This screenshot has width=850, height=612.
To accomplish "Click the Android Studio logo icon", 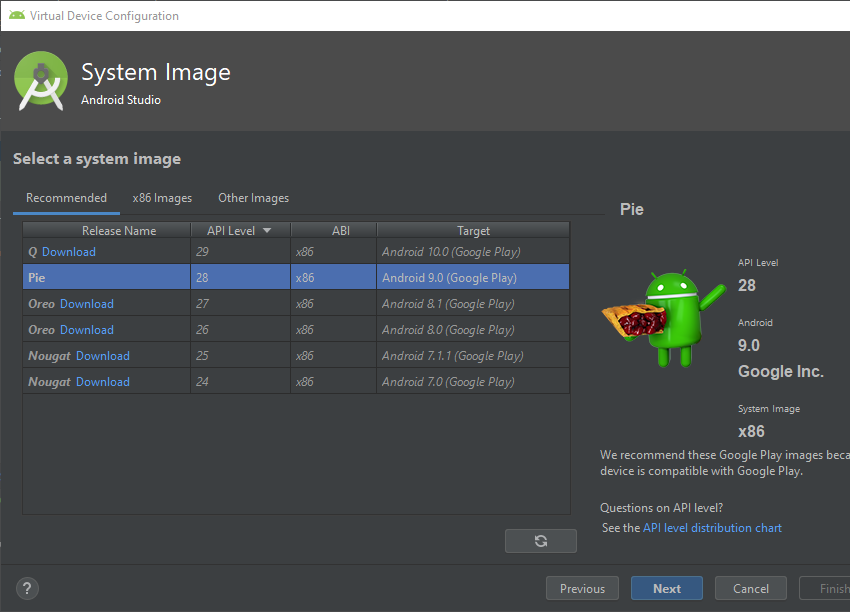I will coord(41,81).
